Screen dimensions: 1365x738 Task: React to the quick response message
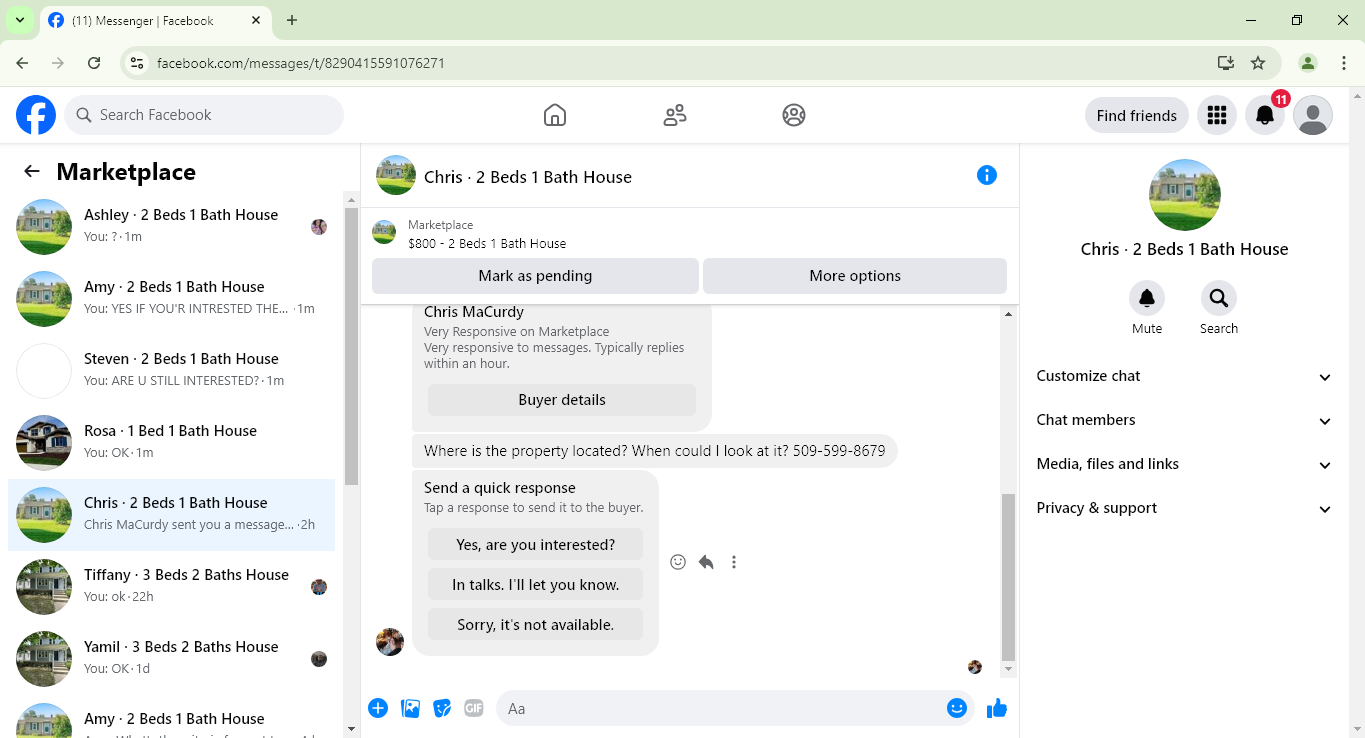point(678,562)
